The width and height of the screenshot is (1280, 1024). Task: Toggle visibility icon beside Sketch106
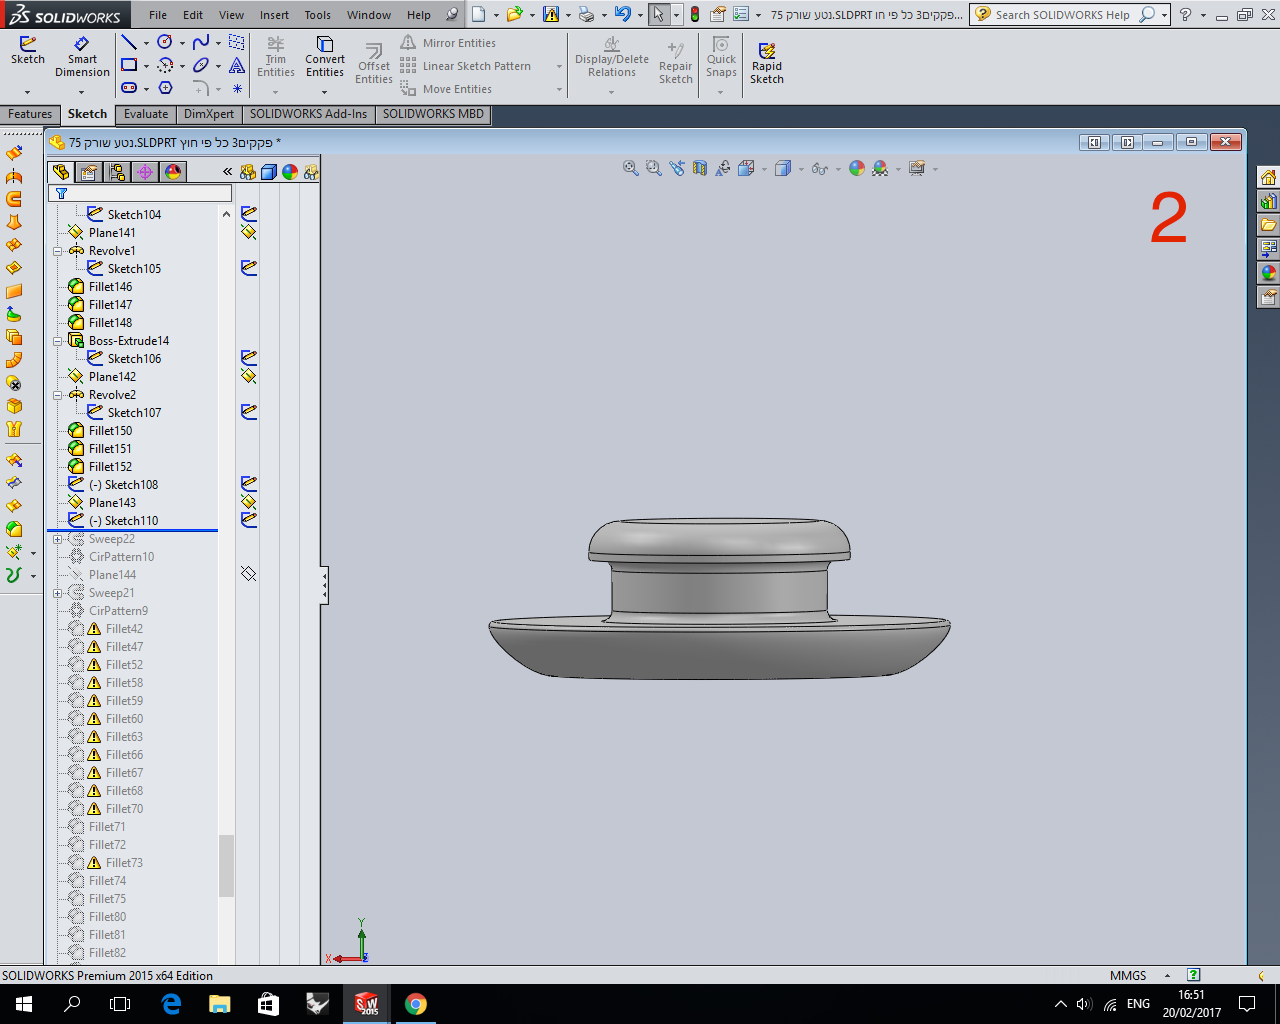pyautogui.click(x=249, y=358)
